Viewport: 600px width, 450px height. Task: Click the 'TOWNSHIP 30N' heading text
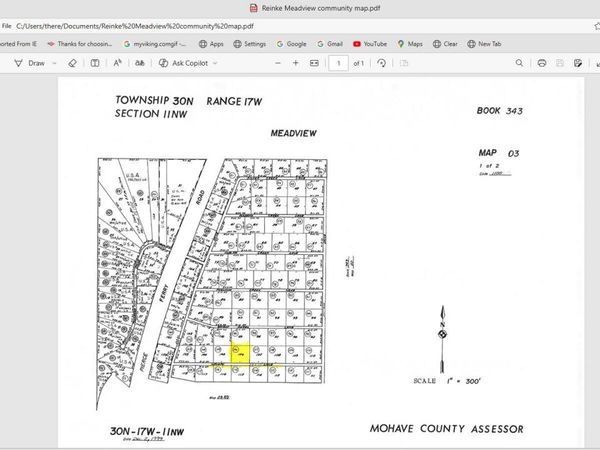(154, 101)
